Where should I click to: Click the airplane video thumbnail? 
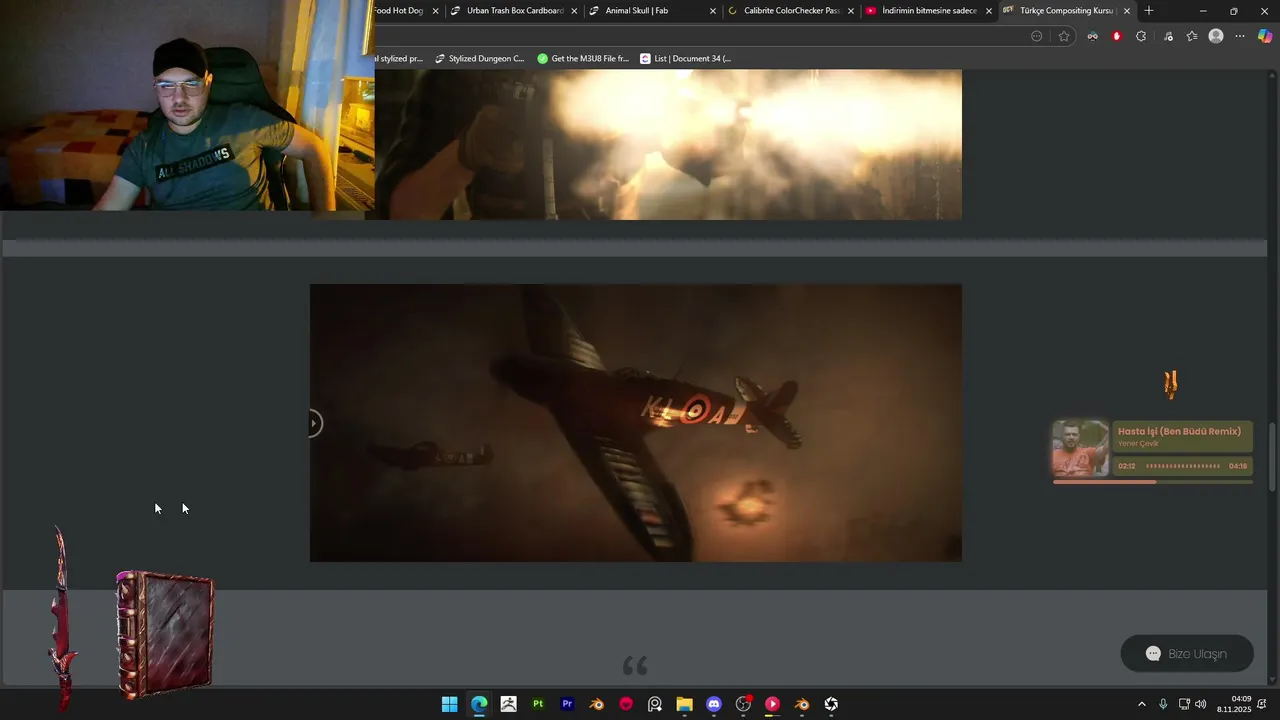click(636, 423)
